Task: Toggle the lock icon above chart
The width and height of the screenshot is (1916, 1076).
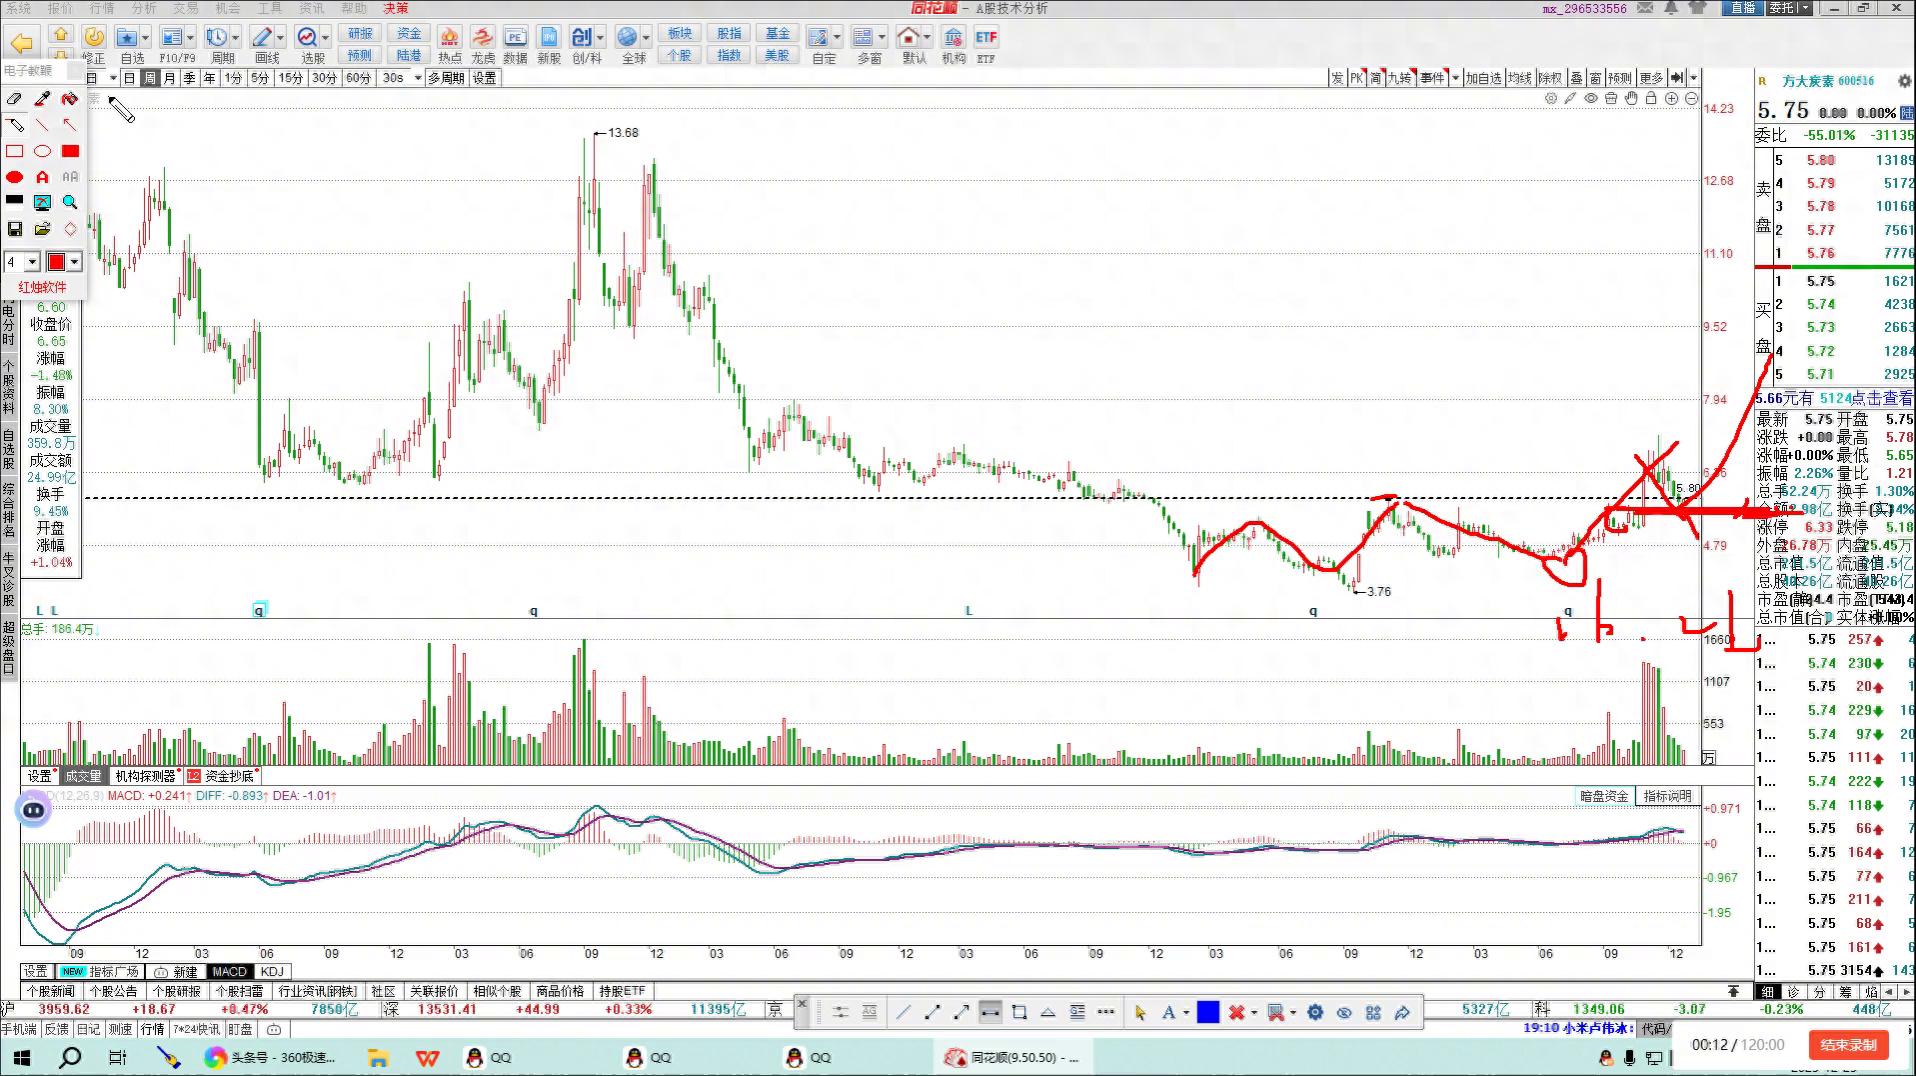Action: (1651, 99)
